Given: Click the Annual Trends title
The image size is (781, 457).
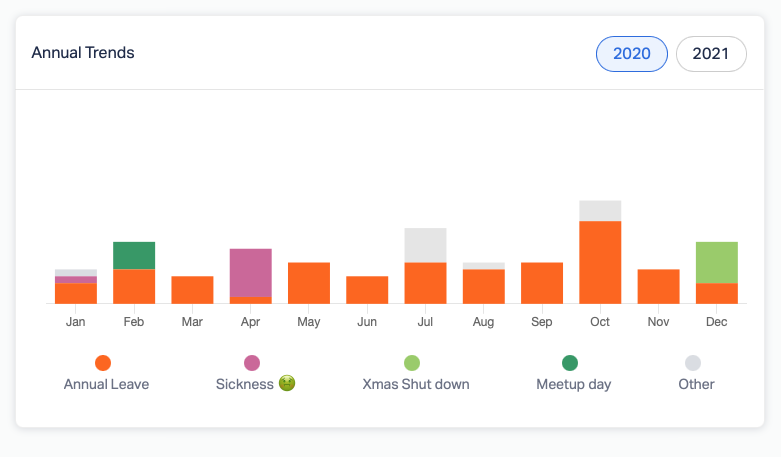Looking at the screenshot, I should (x=83, y=53).
